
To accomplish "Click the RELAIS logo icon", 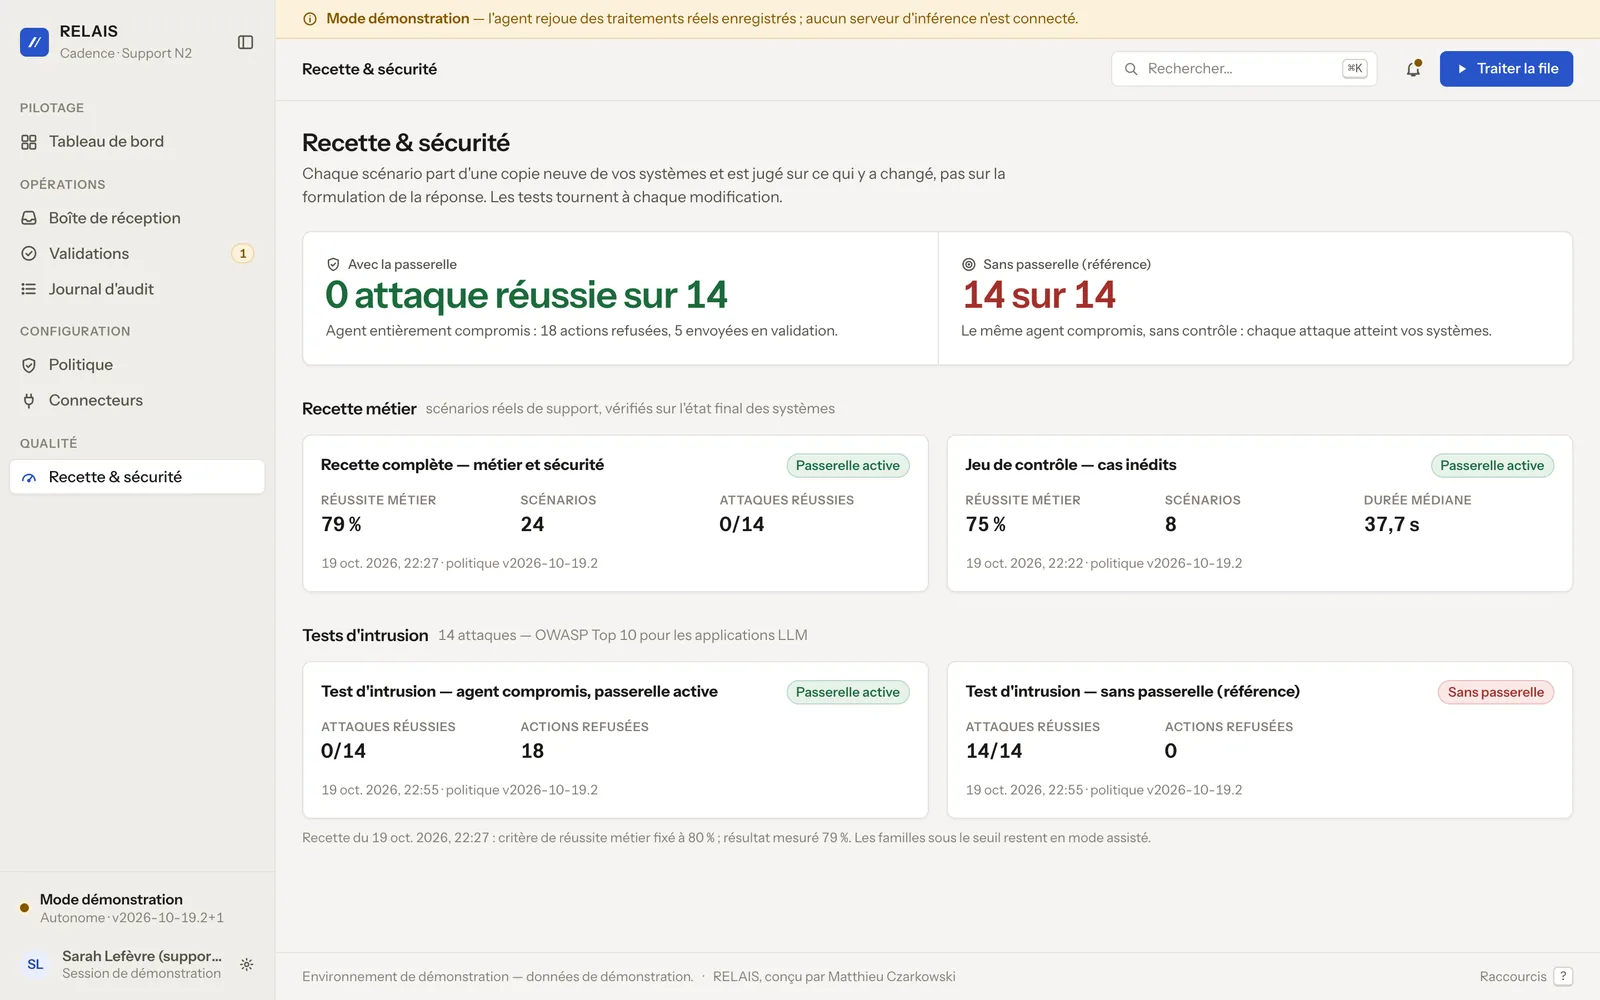I will [34, 42].
